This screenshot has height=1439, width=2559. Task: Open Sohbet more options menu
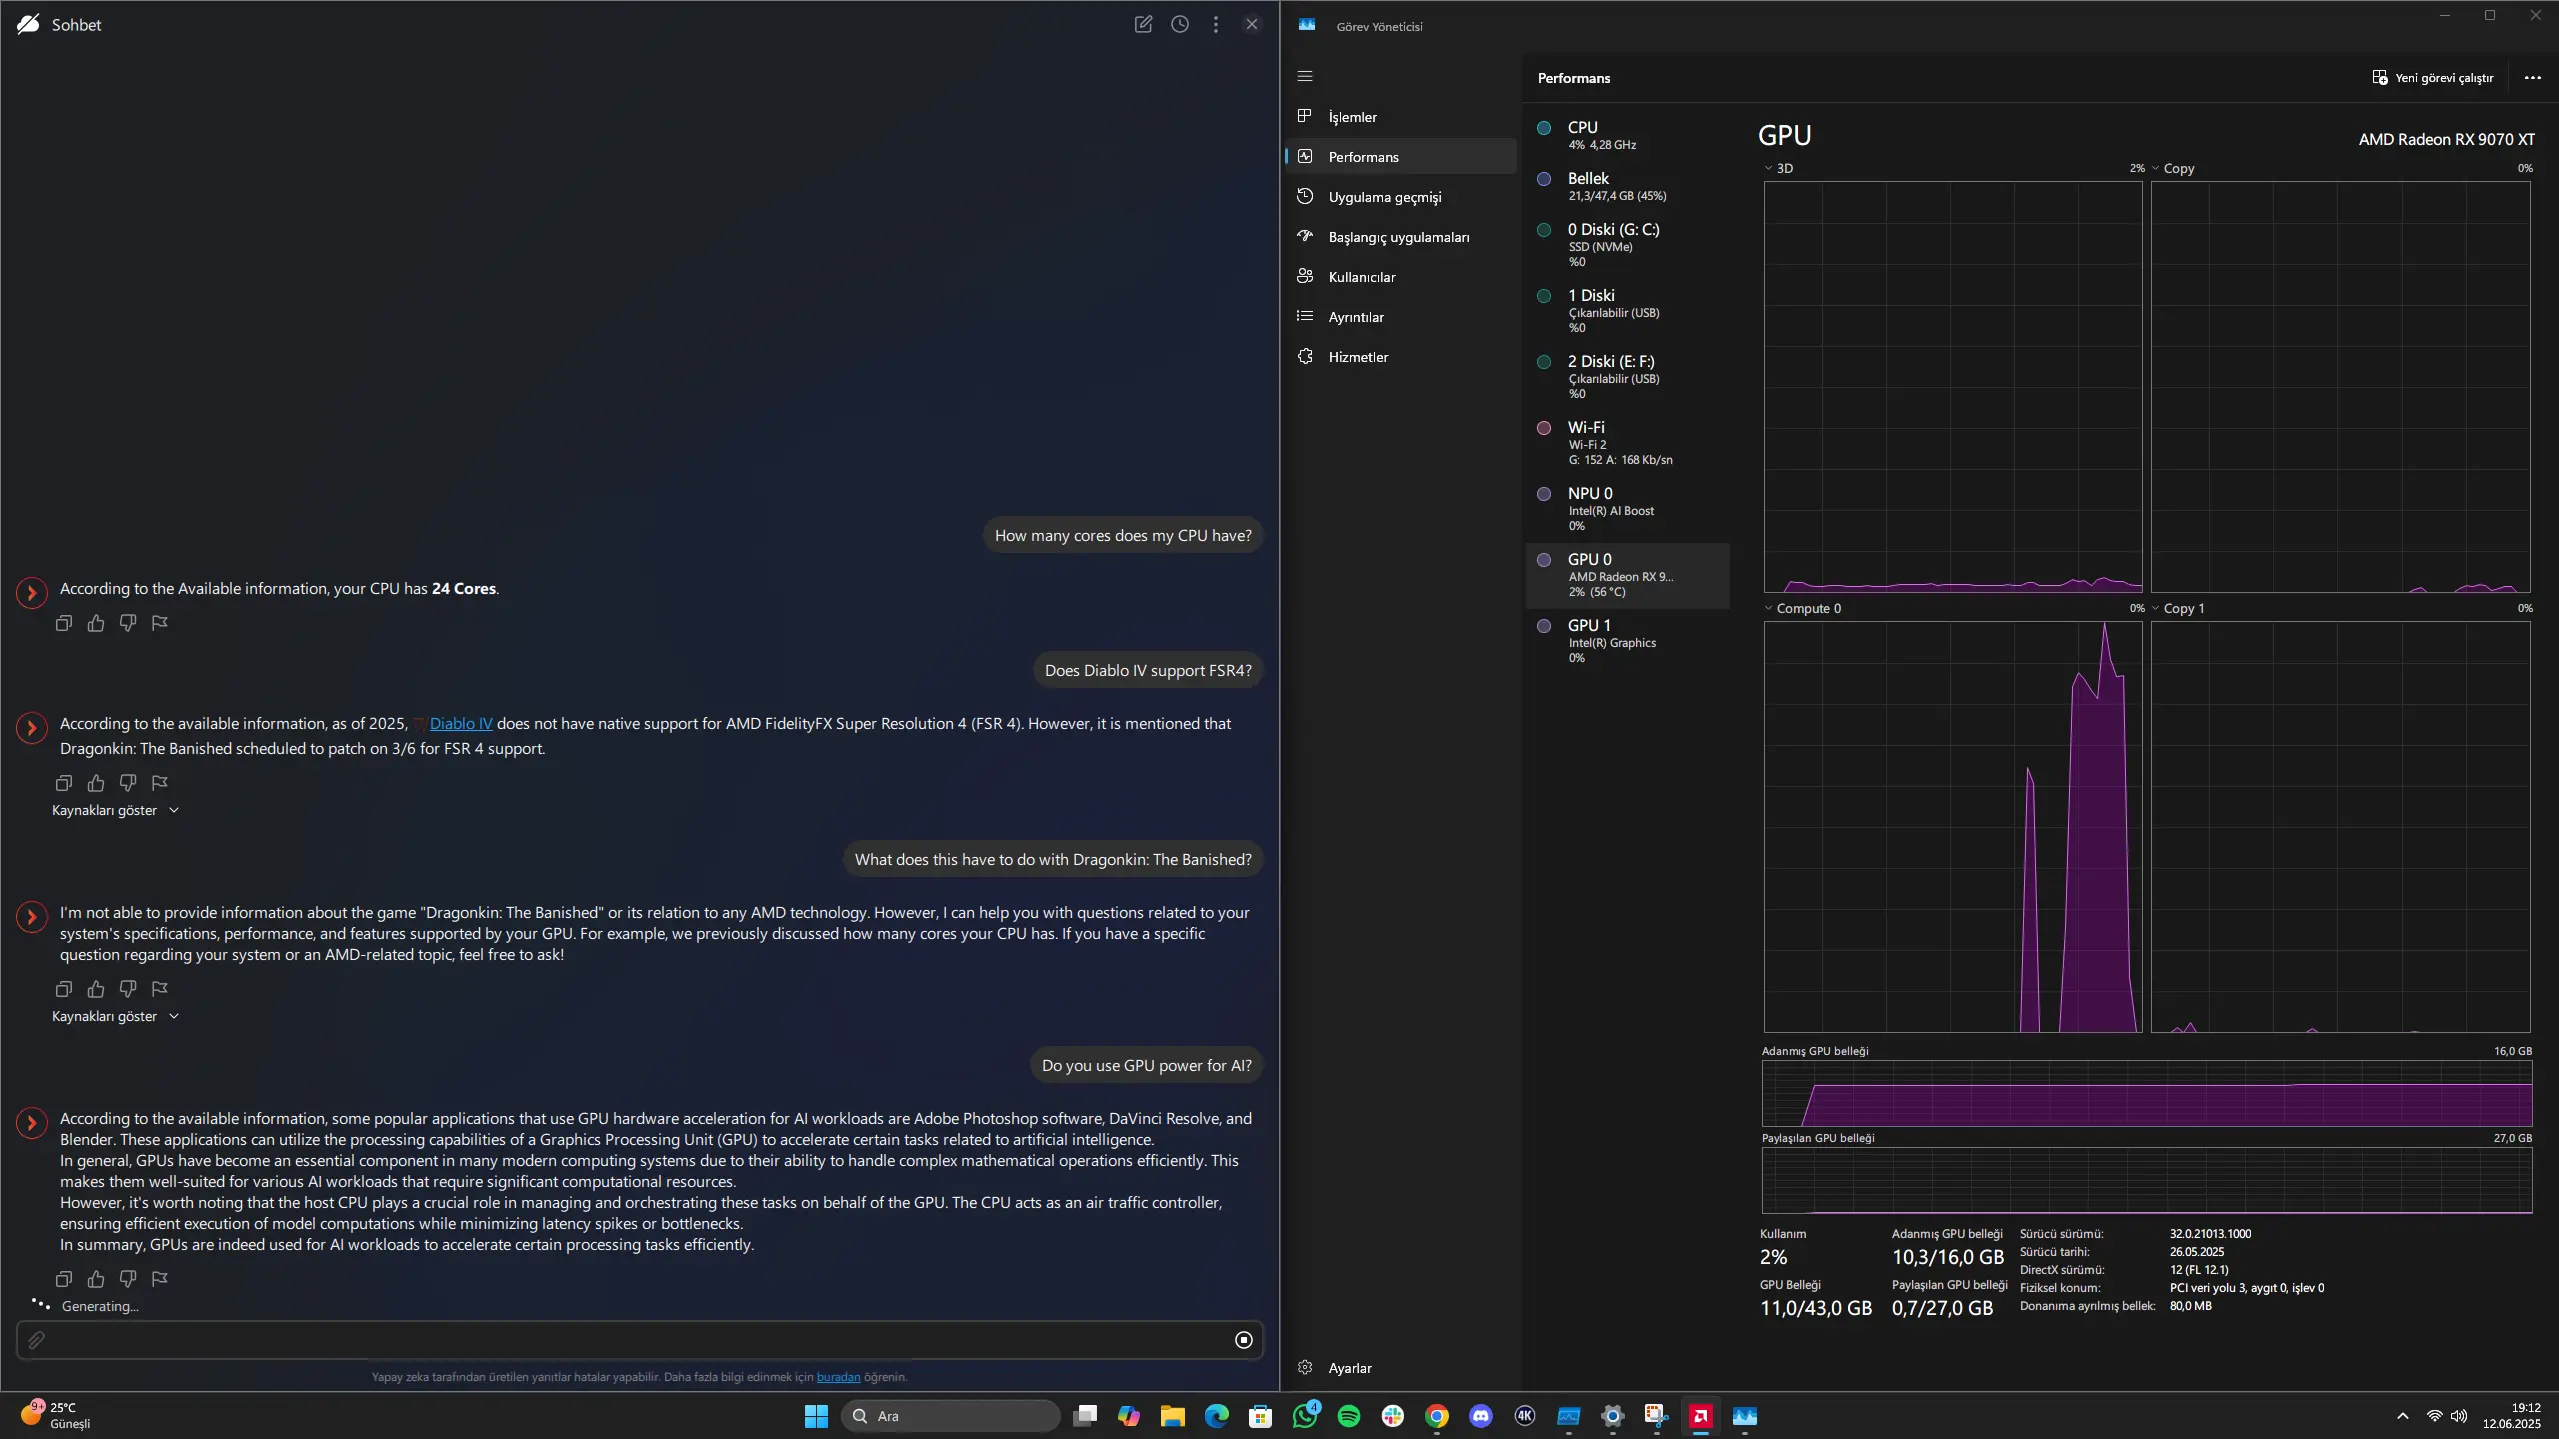1216,24
